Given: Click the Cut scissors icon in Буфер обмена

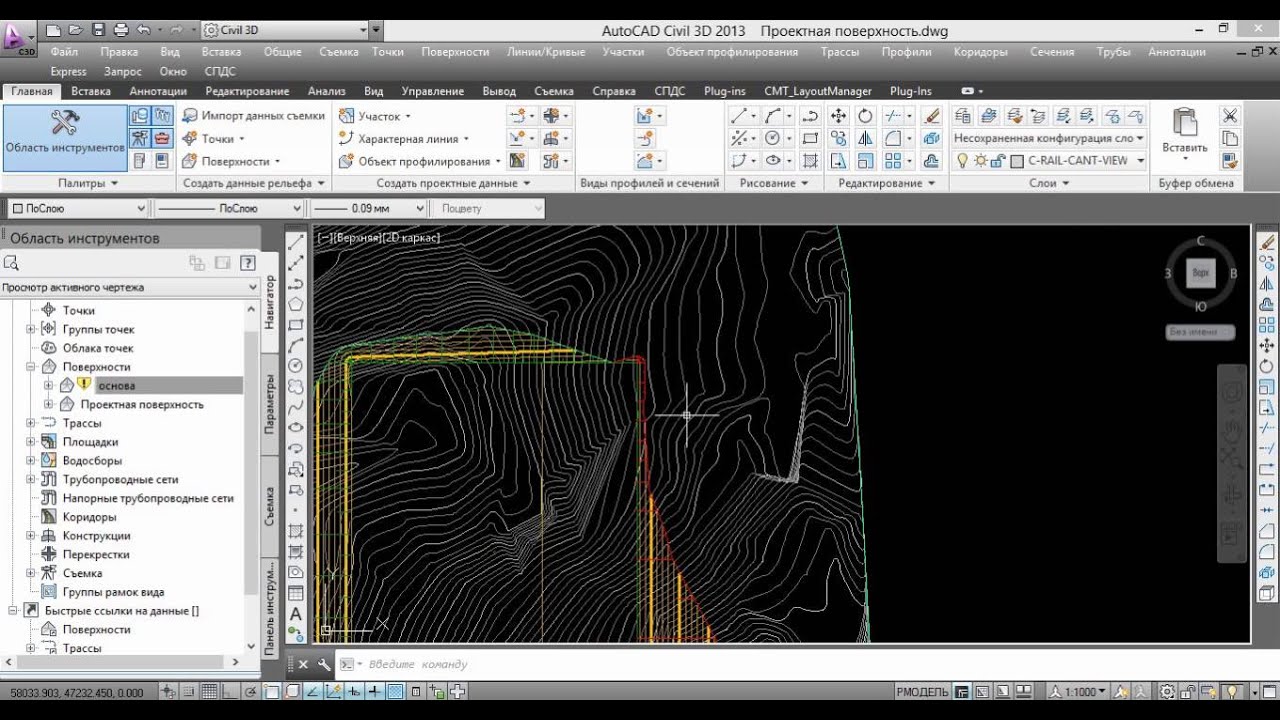Looking at the screenshot, I should tap(1230, 116).
